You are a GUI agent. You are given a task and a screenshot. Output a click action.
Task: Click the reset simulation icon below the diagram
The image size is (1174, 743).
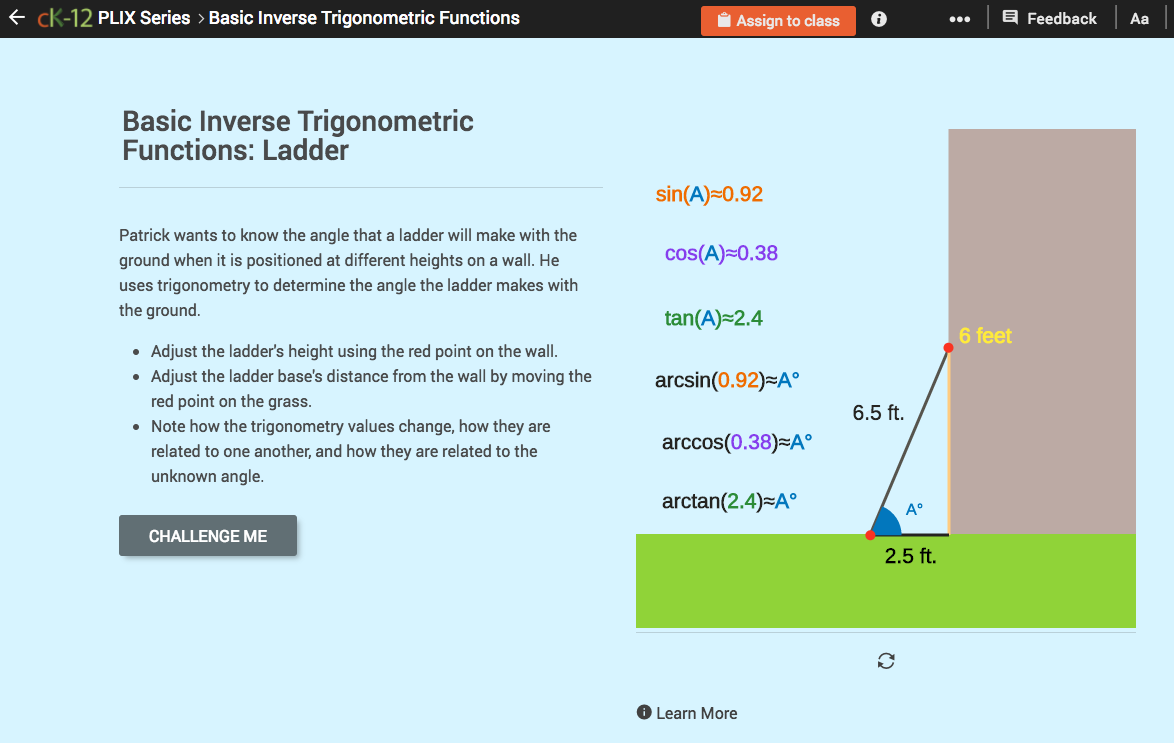point(885,660)
